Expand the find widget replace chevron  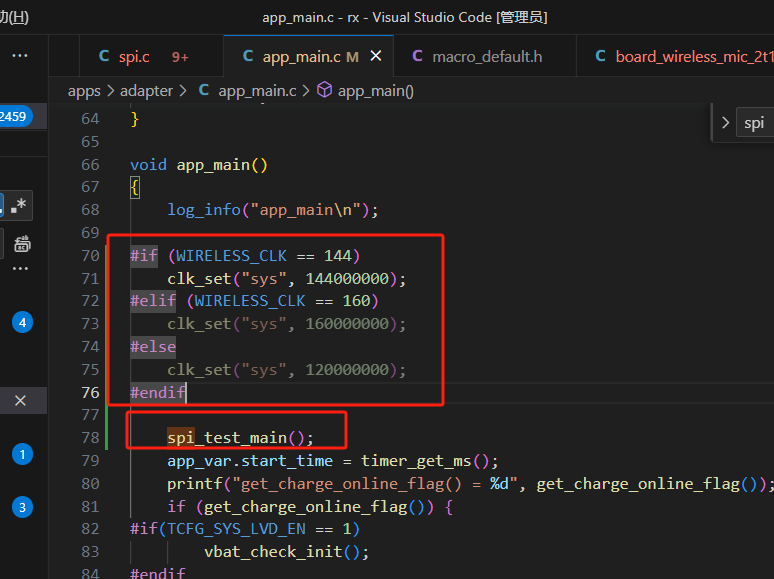coord(725,122)
